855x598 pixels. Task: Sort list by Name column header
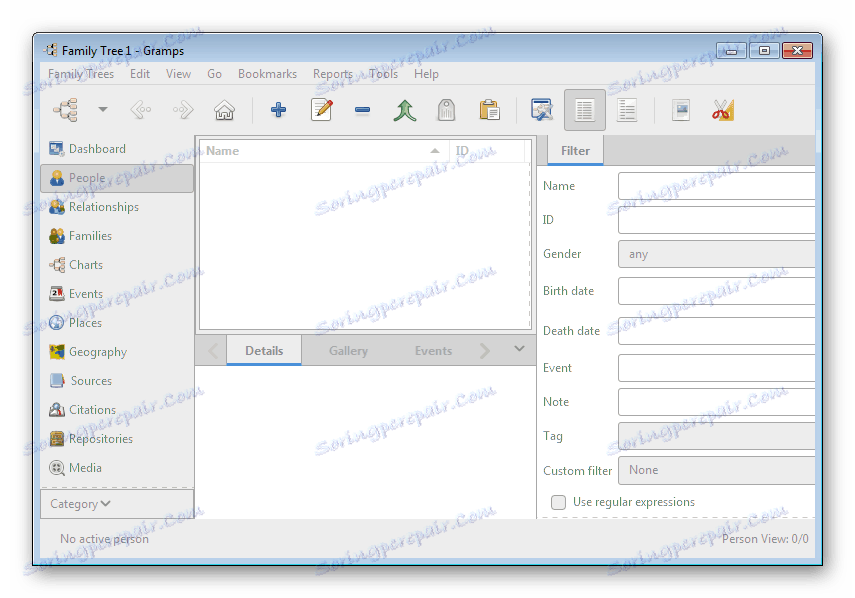pyautogui.click(x=324, y=151)
